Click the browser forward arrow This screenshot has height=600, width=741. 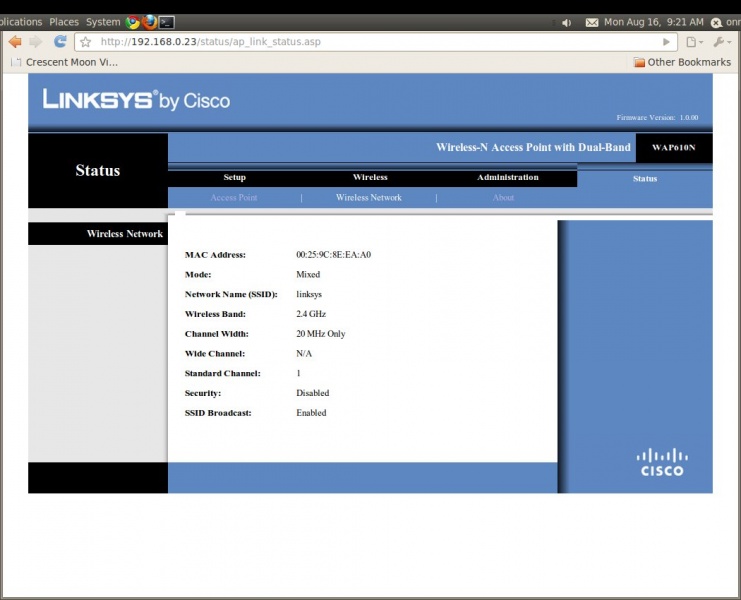coord(36,42)
